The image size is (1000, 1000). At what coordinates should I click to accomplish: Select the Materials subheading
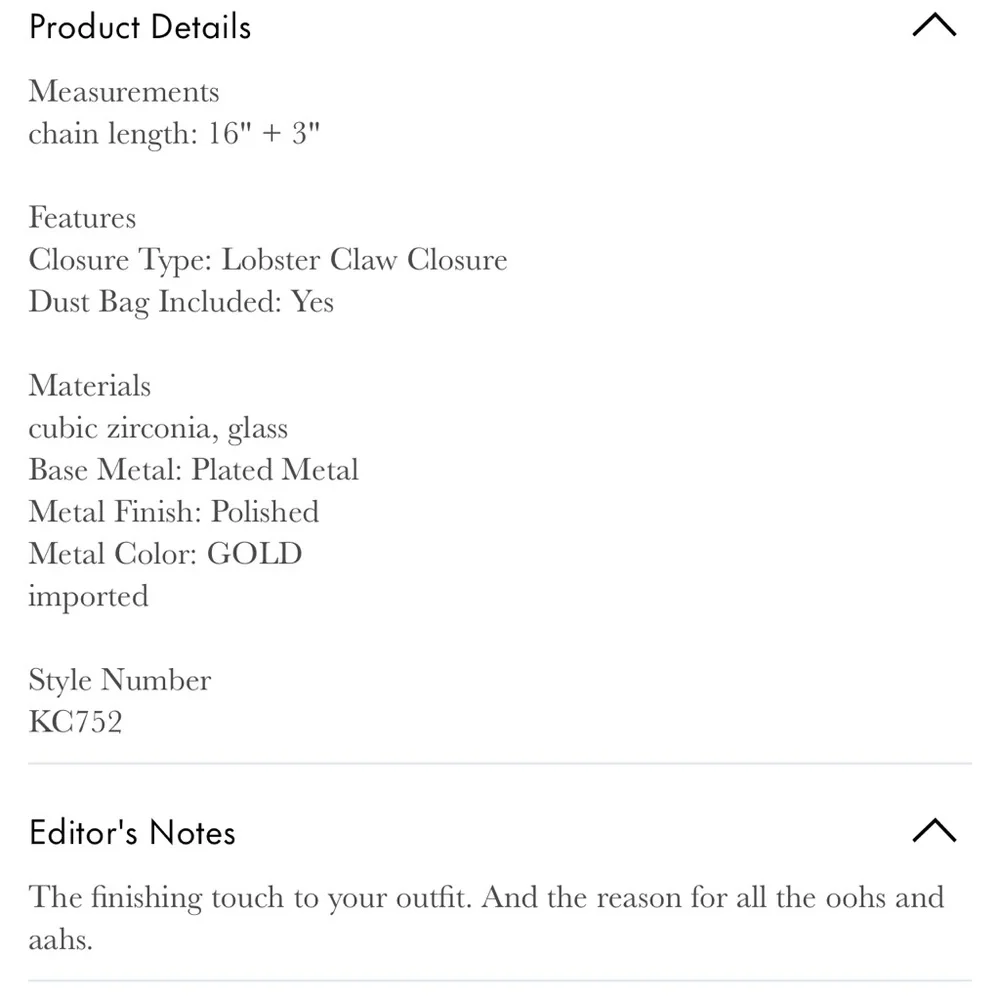point(90,386)
